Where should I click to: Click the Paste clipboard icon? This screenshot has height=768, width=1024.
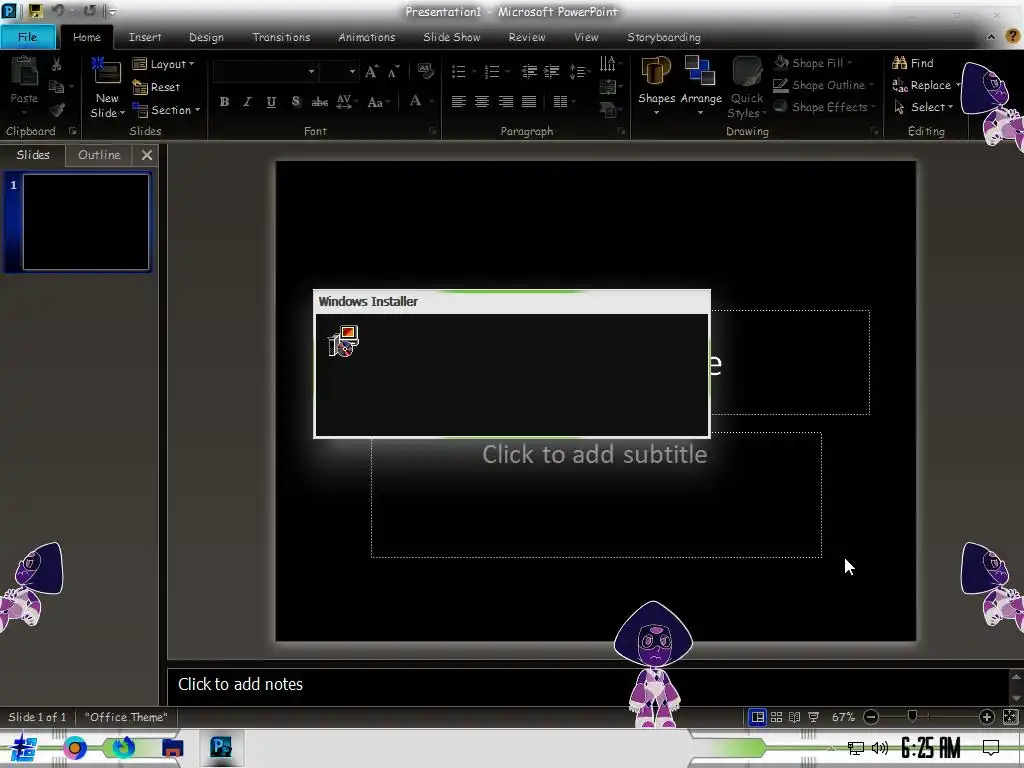(24, 72)
